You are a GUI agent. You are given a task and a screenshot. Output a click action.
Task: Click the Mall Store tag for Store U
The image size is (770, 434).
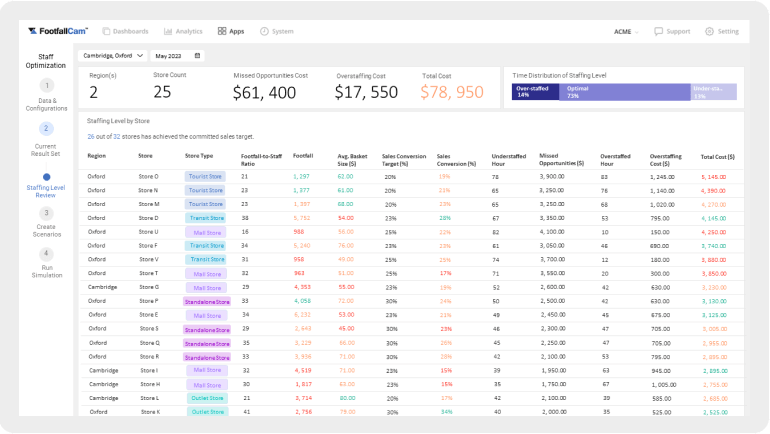(x=207, y=232)
